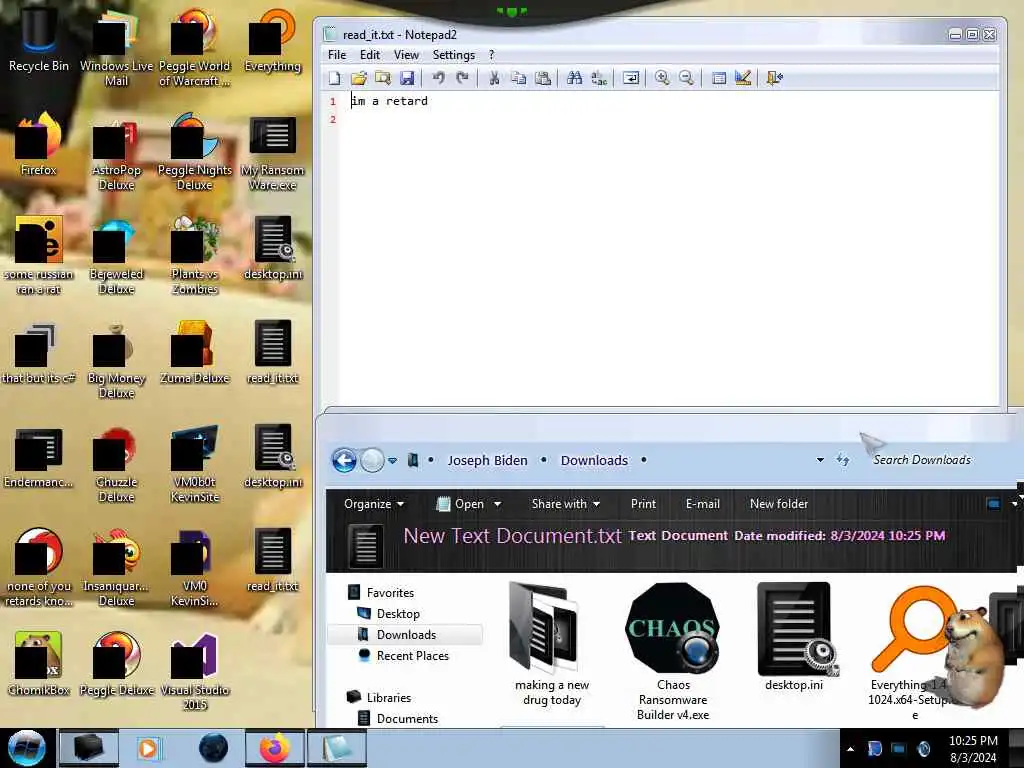Screen dimensions: 1024x768
Task: Open the Windows Start menu orb
Action: point(26,748)
